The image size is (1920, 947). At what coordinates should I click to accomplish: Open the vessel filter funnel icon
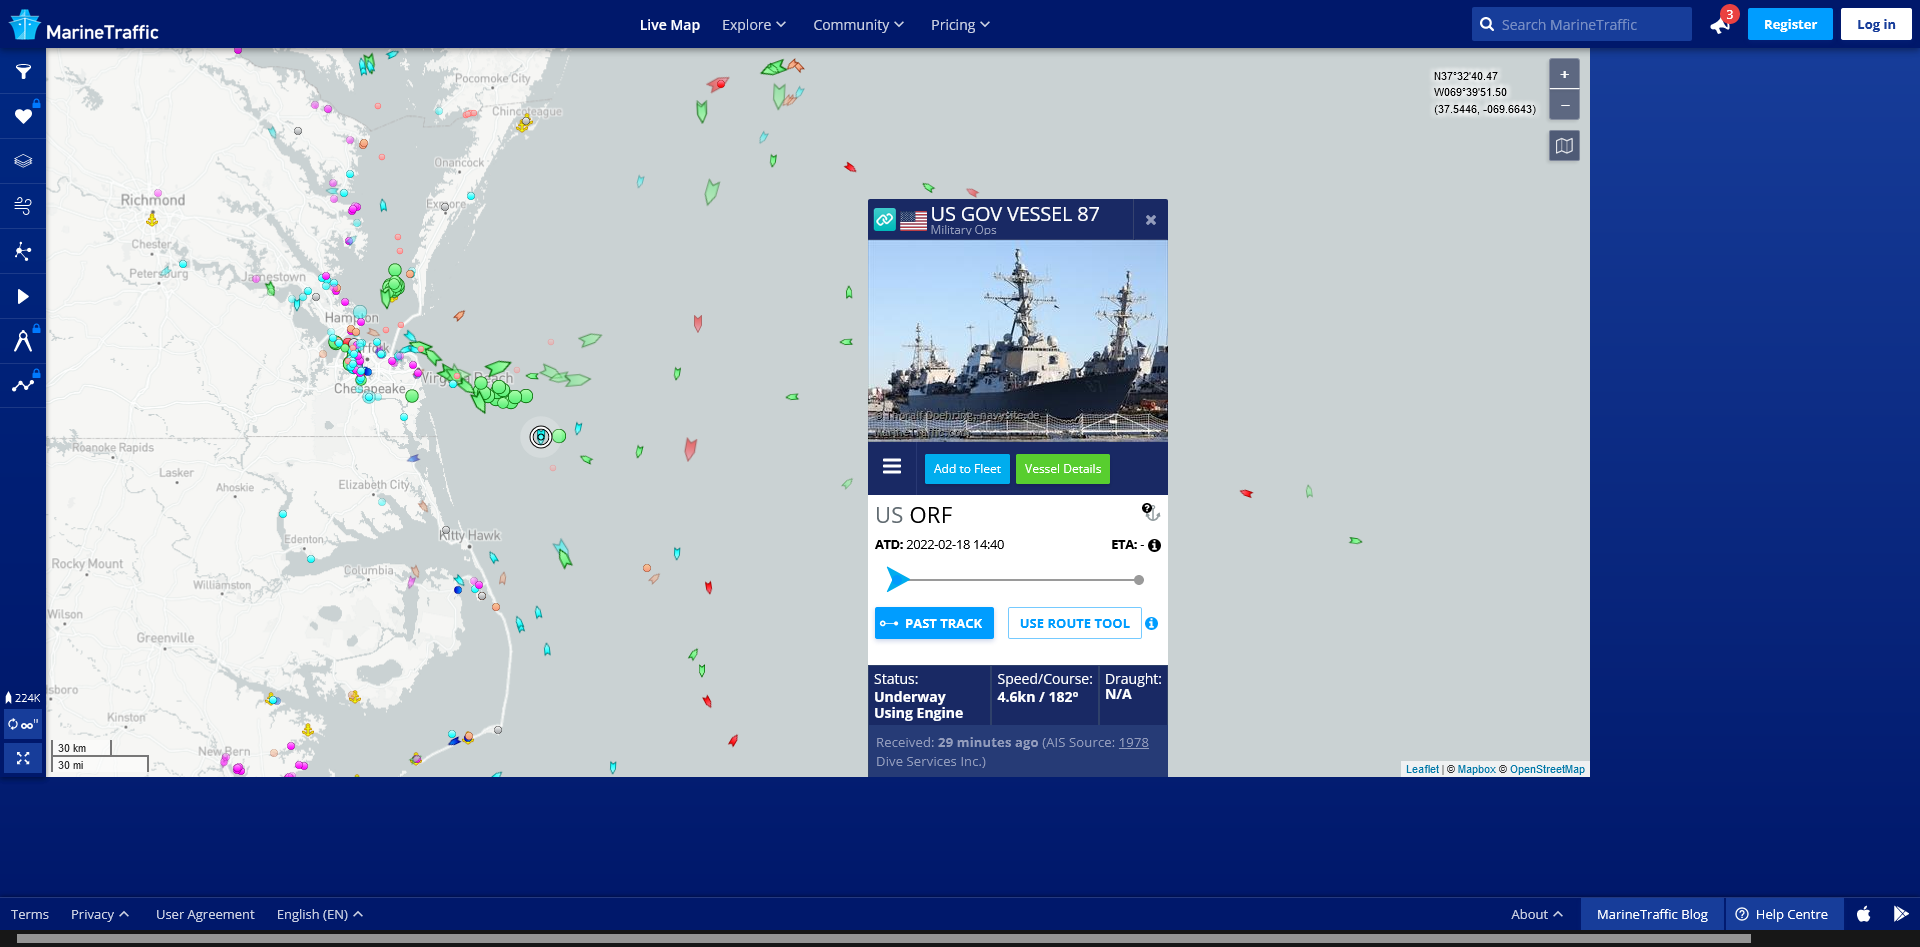(23, 72)
